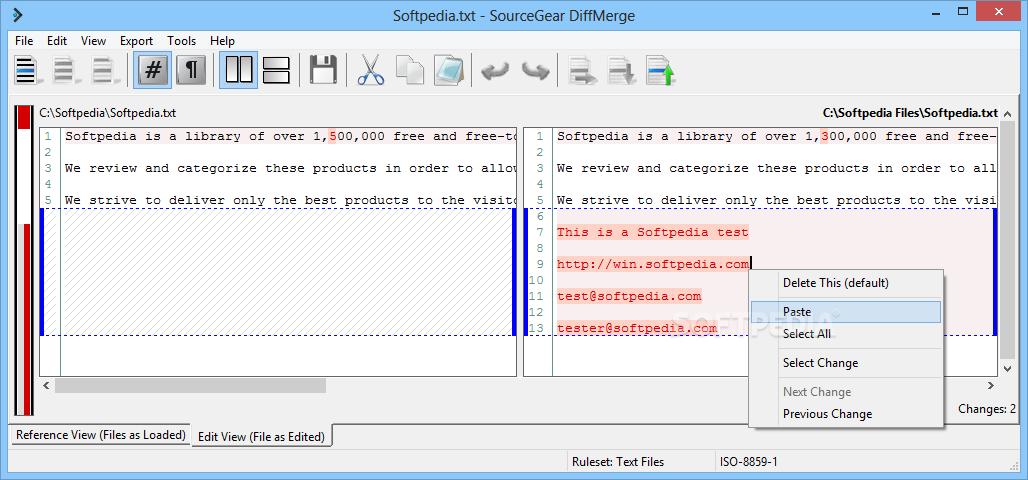The image size is (1028, 480).
Task: Minimize the DiffMerge window
Action: (934, 12)
